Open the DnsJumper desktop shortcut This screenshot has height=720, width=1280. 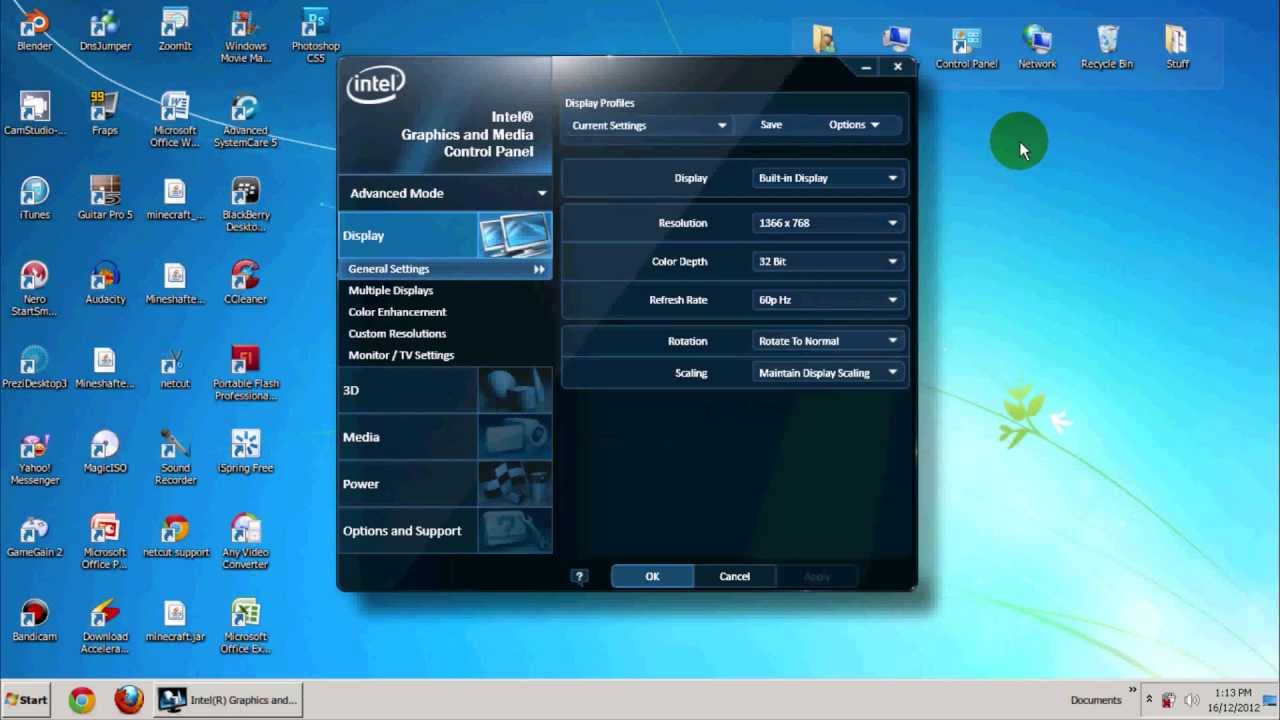(x=105, y=30)
